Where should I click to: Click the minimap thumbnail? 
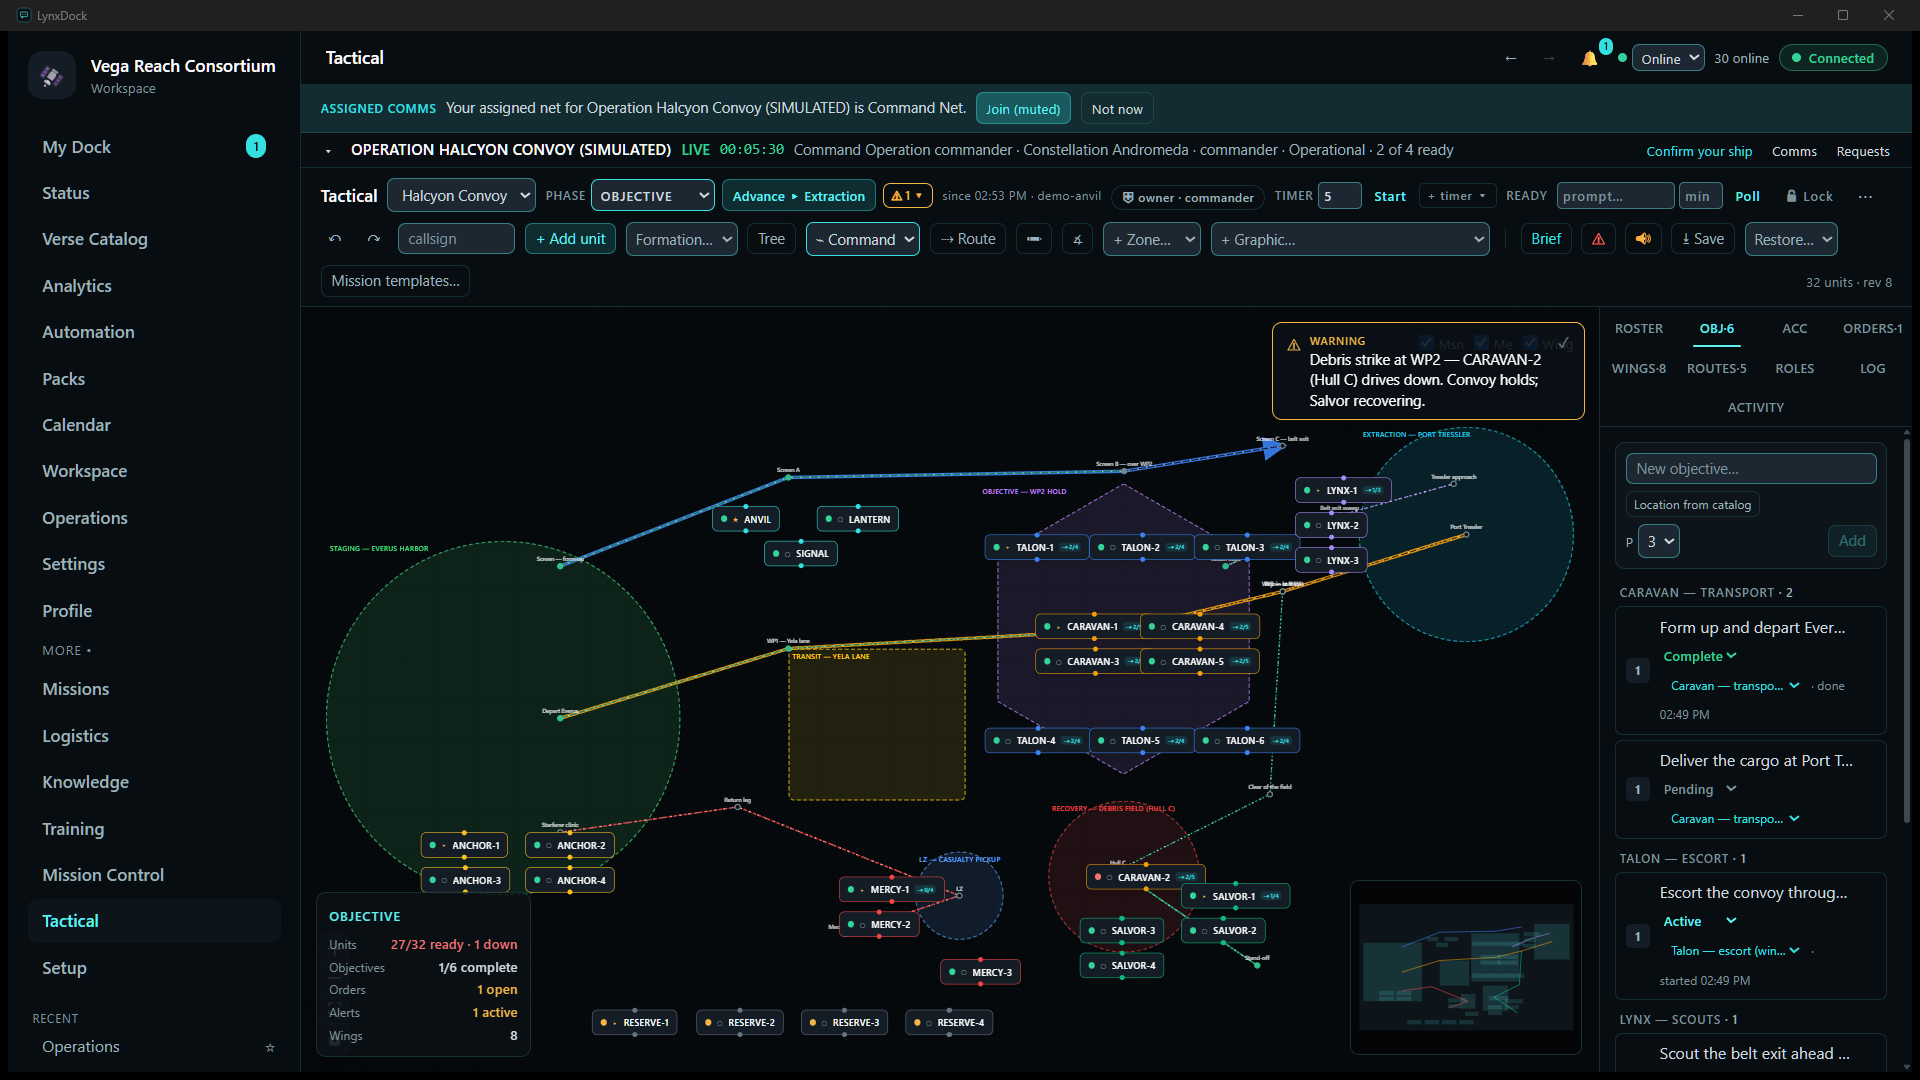tap(1466, 967)
